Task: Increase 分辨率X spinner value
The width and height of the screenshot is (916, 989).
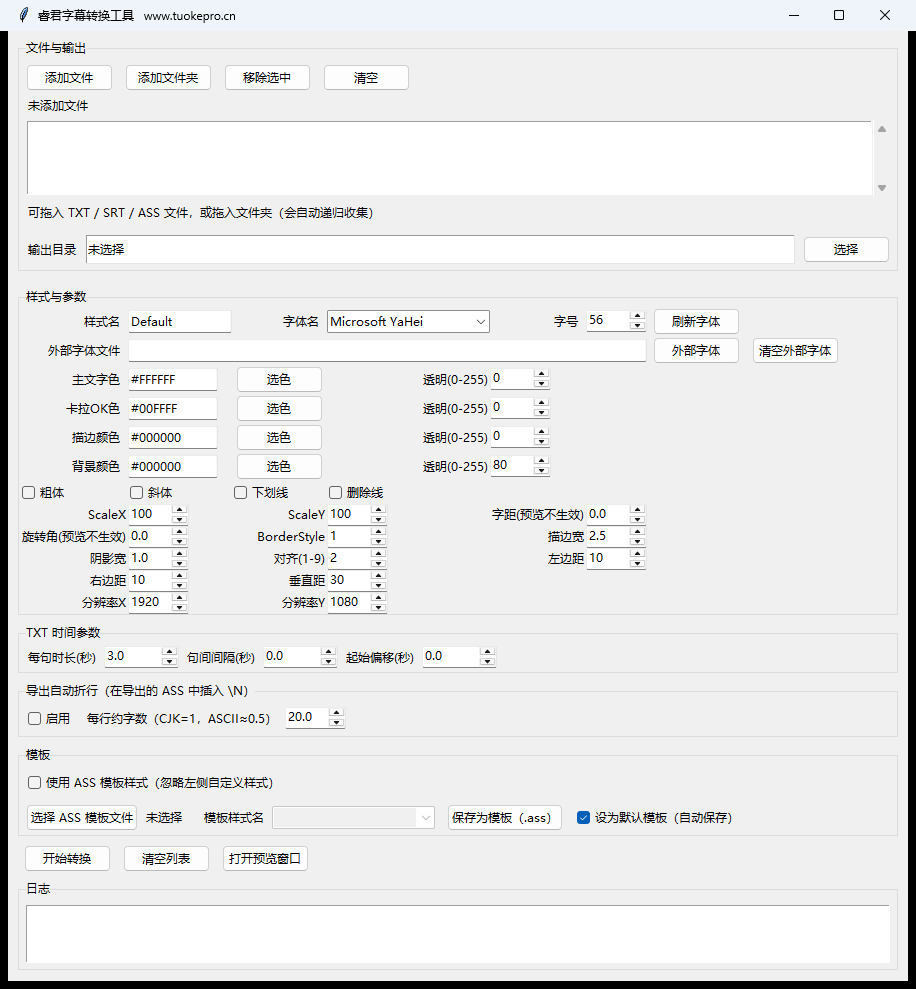Action: click(180, 597)
